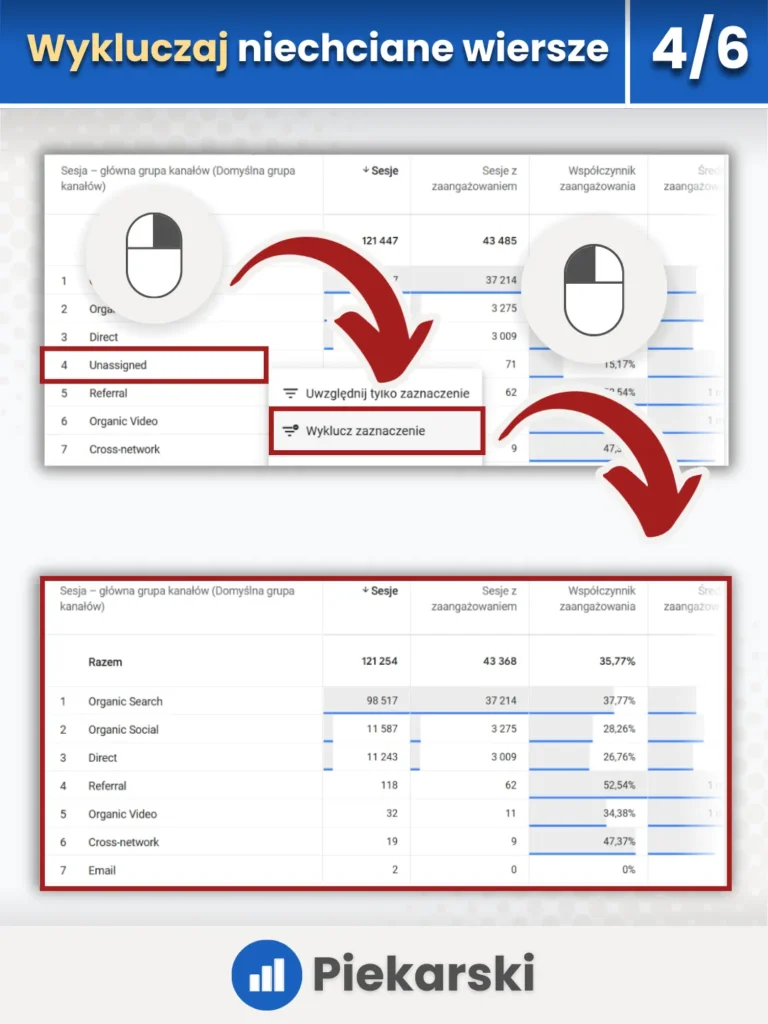Select Cross-network in the lower table
The height and width of the screenshot is (1024, 768).
pyautogui.click(x=123, y=842)
